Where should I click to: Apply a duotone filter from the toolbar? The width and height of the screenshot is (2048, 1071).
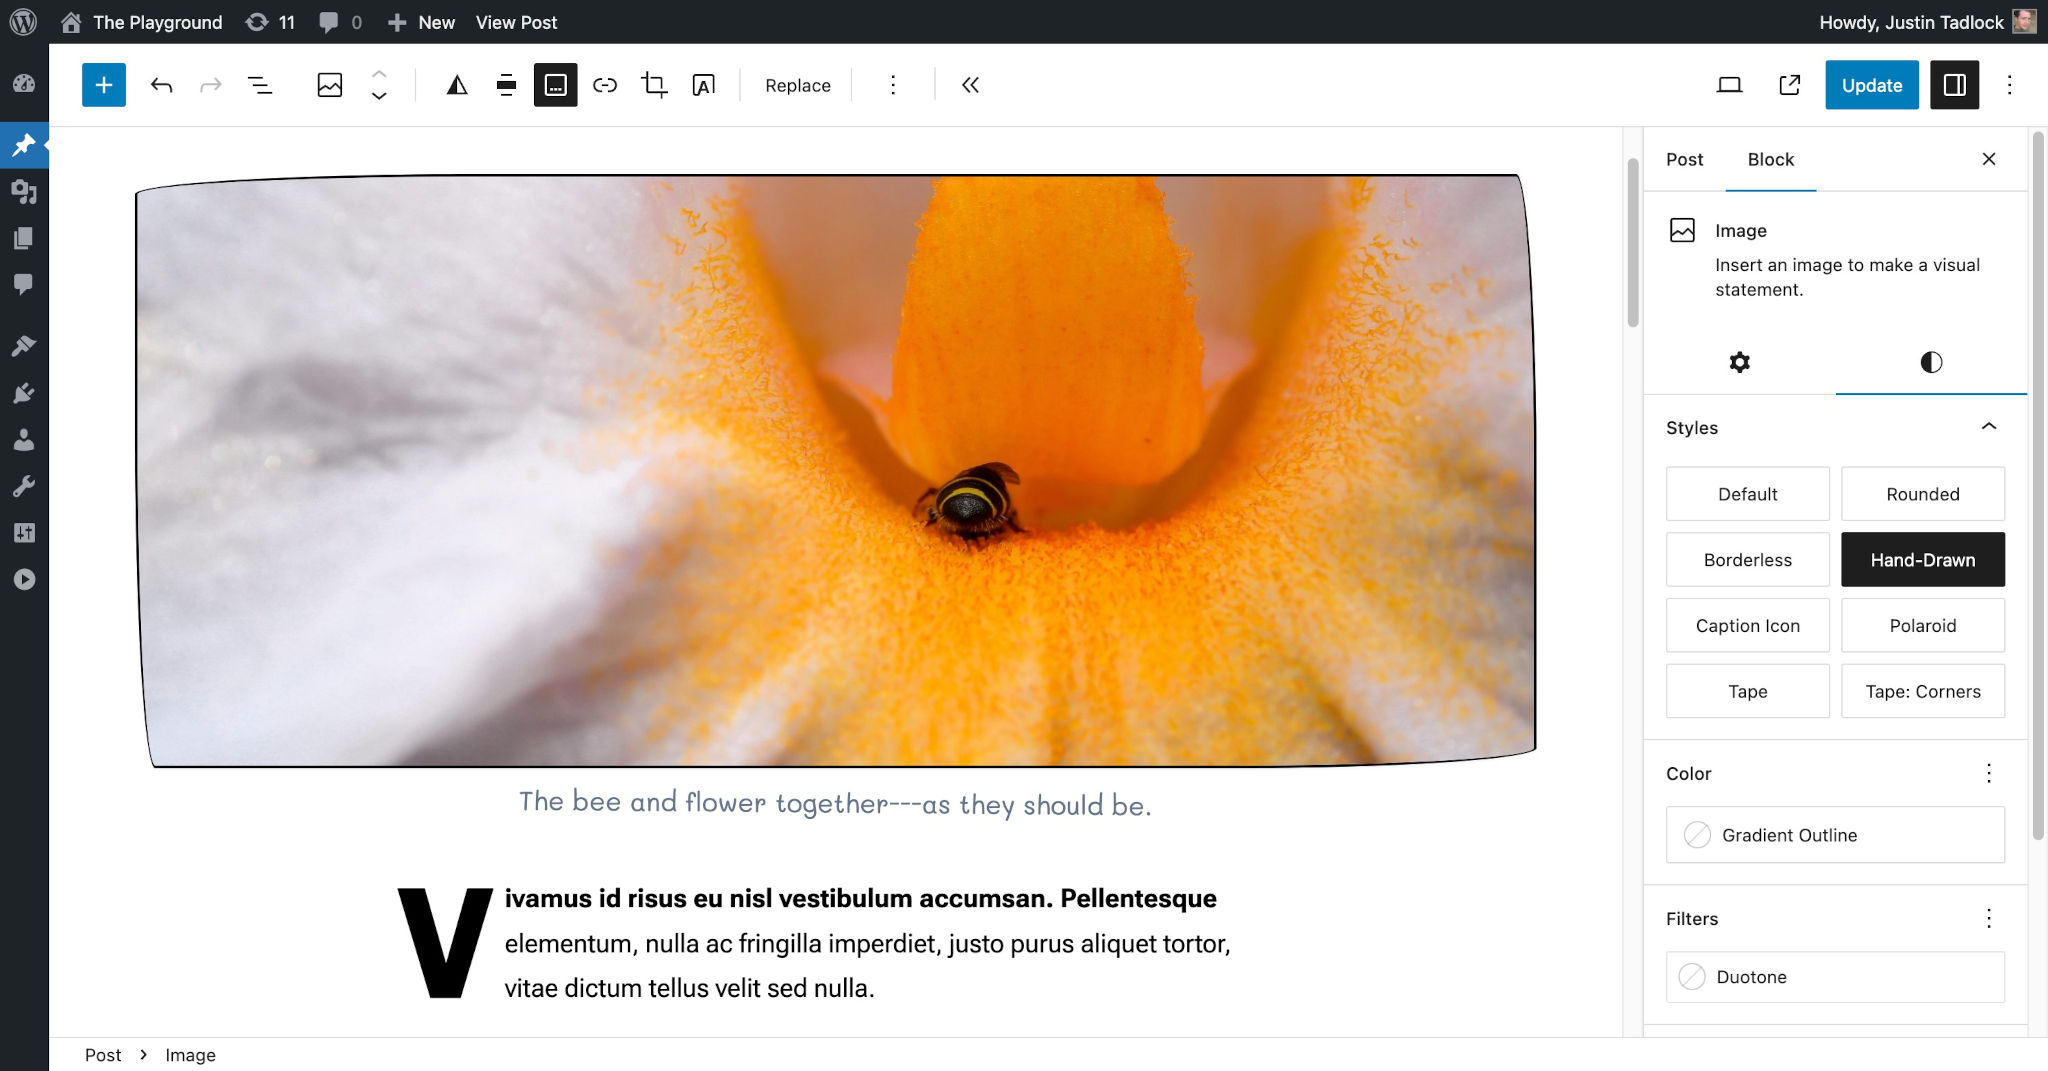tap(456, 85)
